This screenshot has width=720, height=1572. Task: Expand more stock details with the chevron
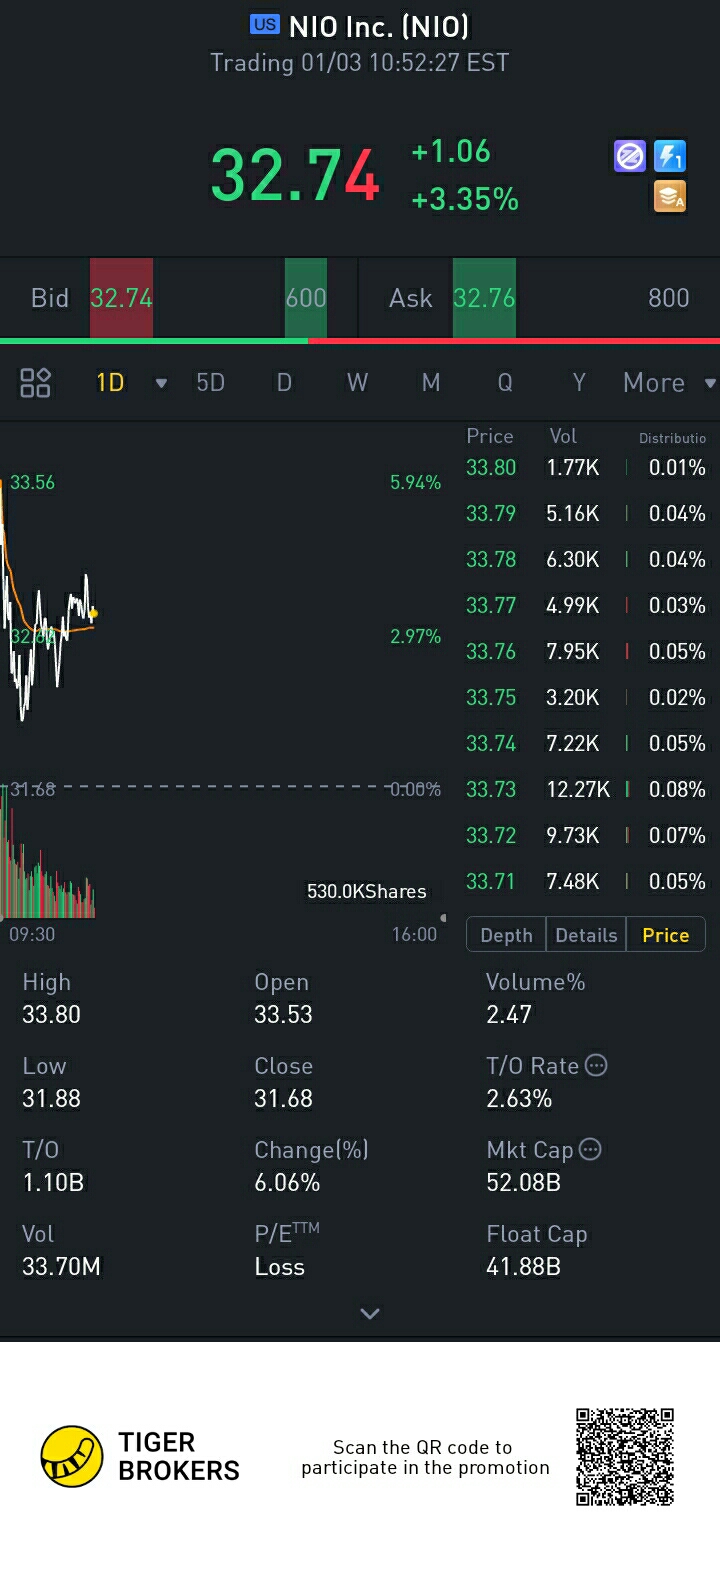(x=370, y=1313)
